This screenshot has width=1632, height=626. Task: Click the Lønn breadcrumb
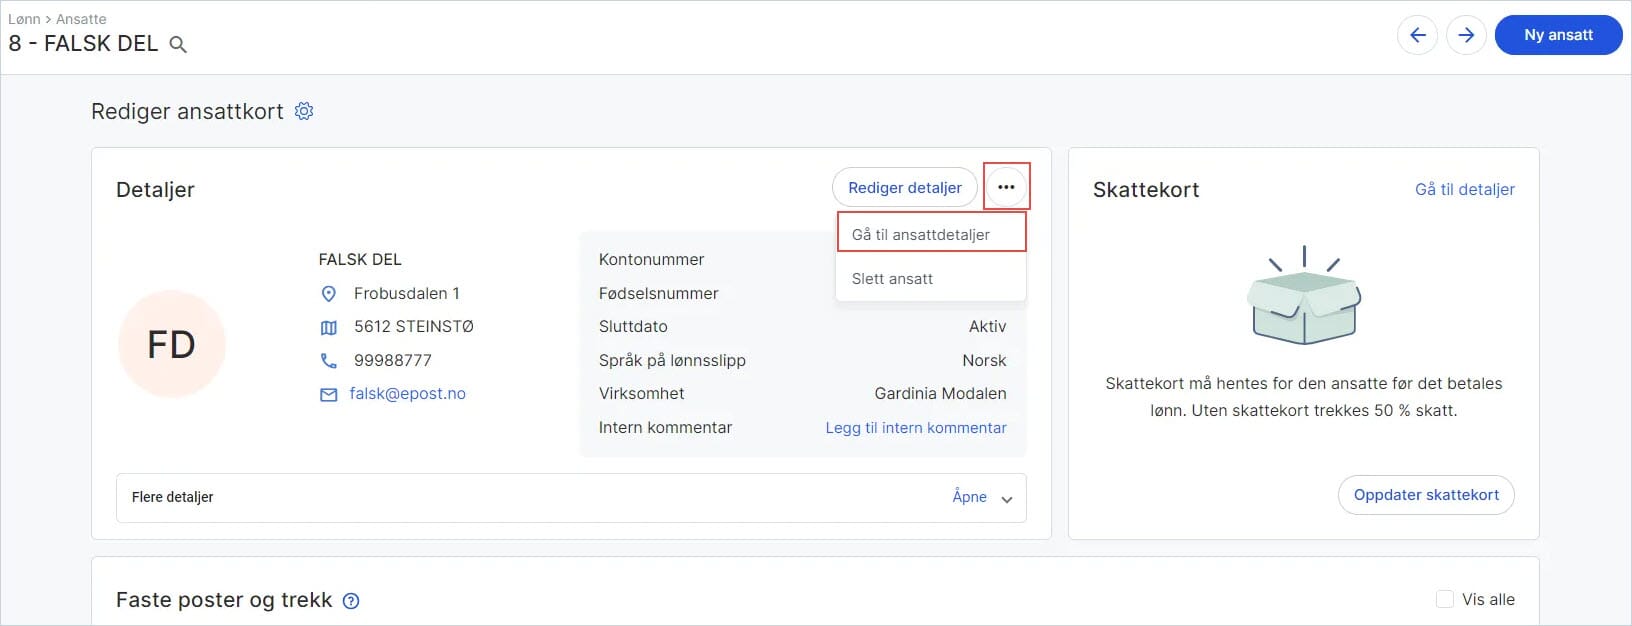coord(24,19)
